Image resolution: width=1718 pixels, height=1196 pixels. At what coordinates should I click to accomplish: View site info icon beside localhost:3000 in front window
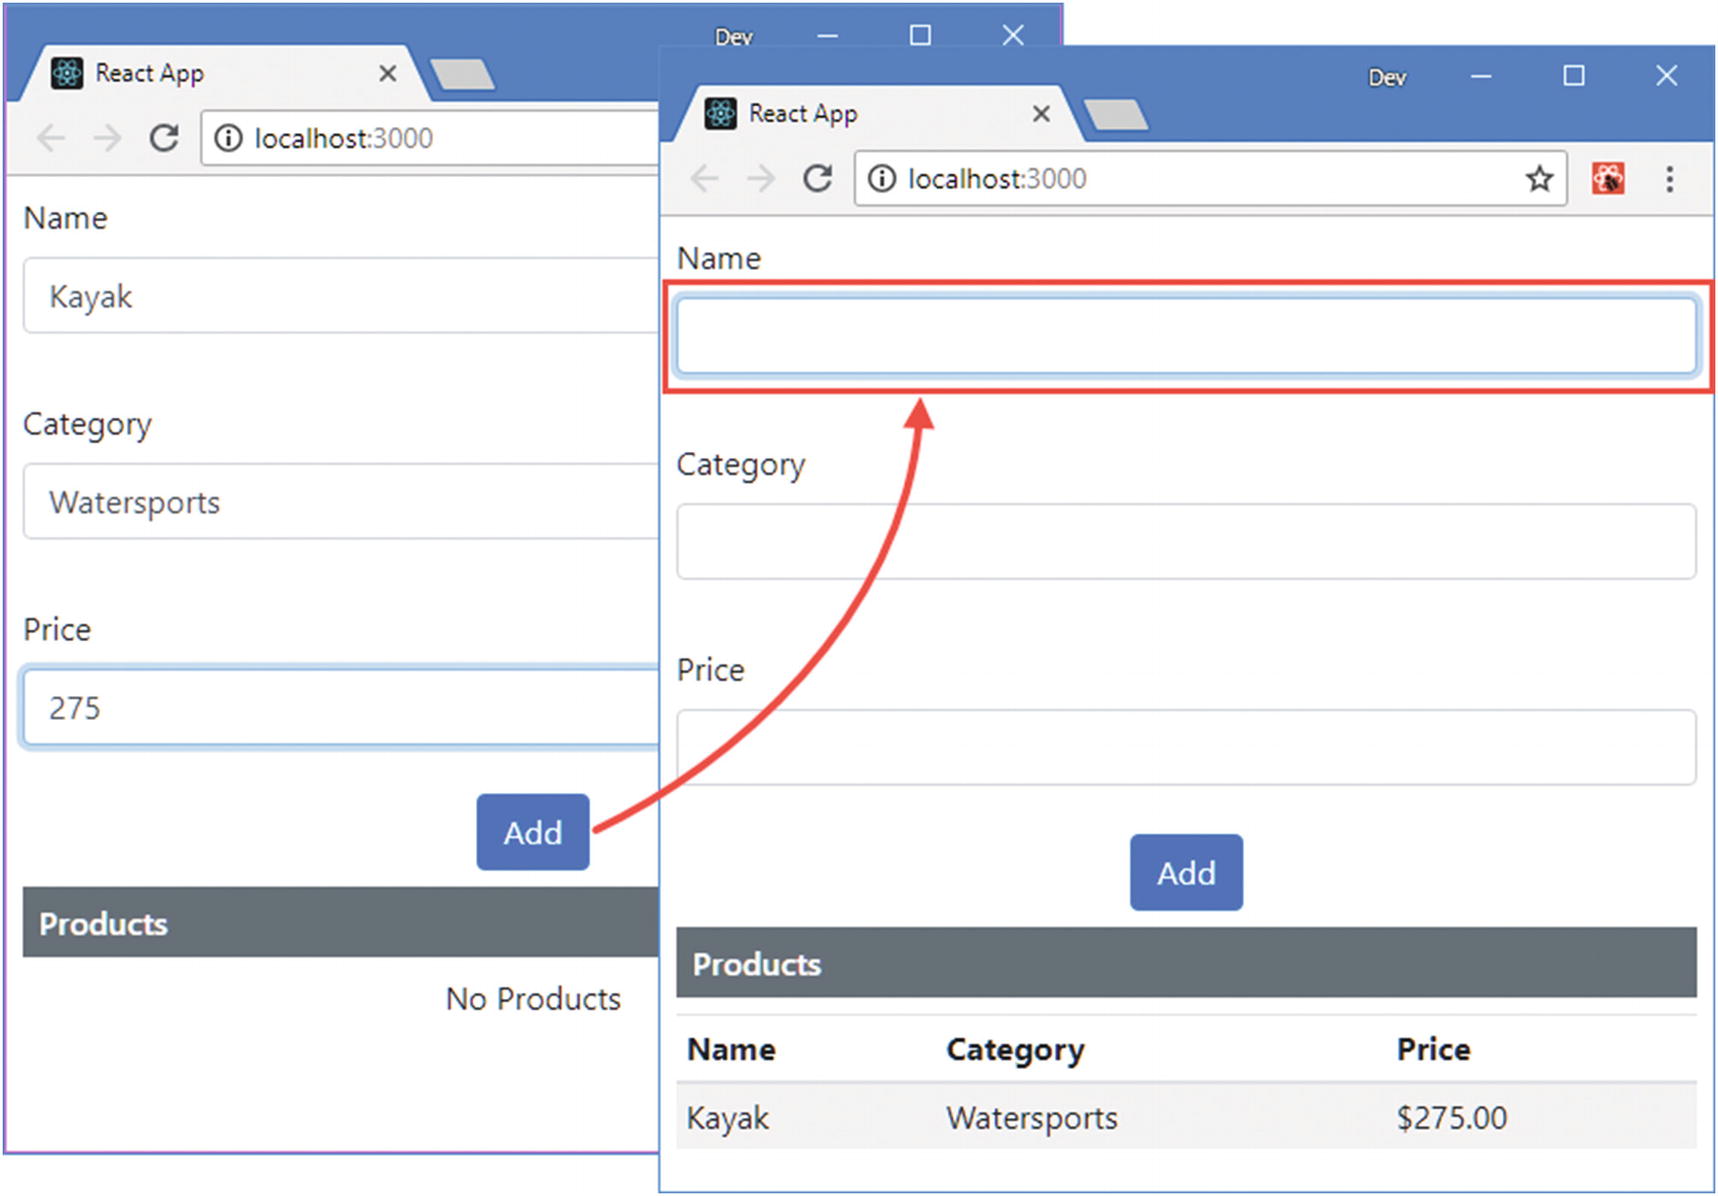click(881, 179)
